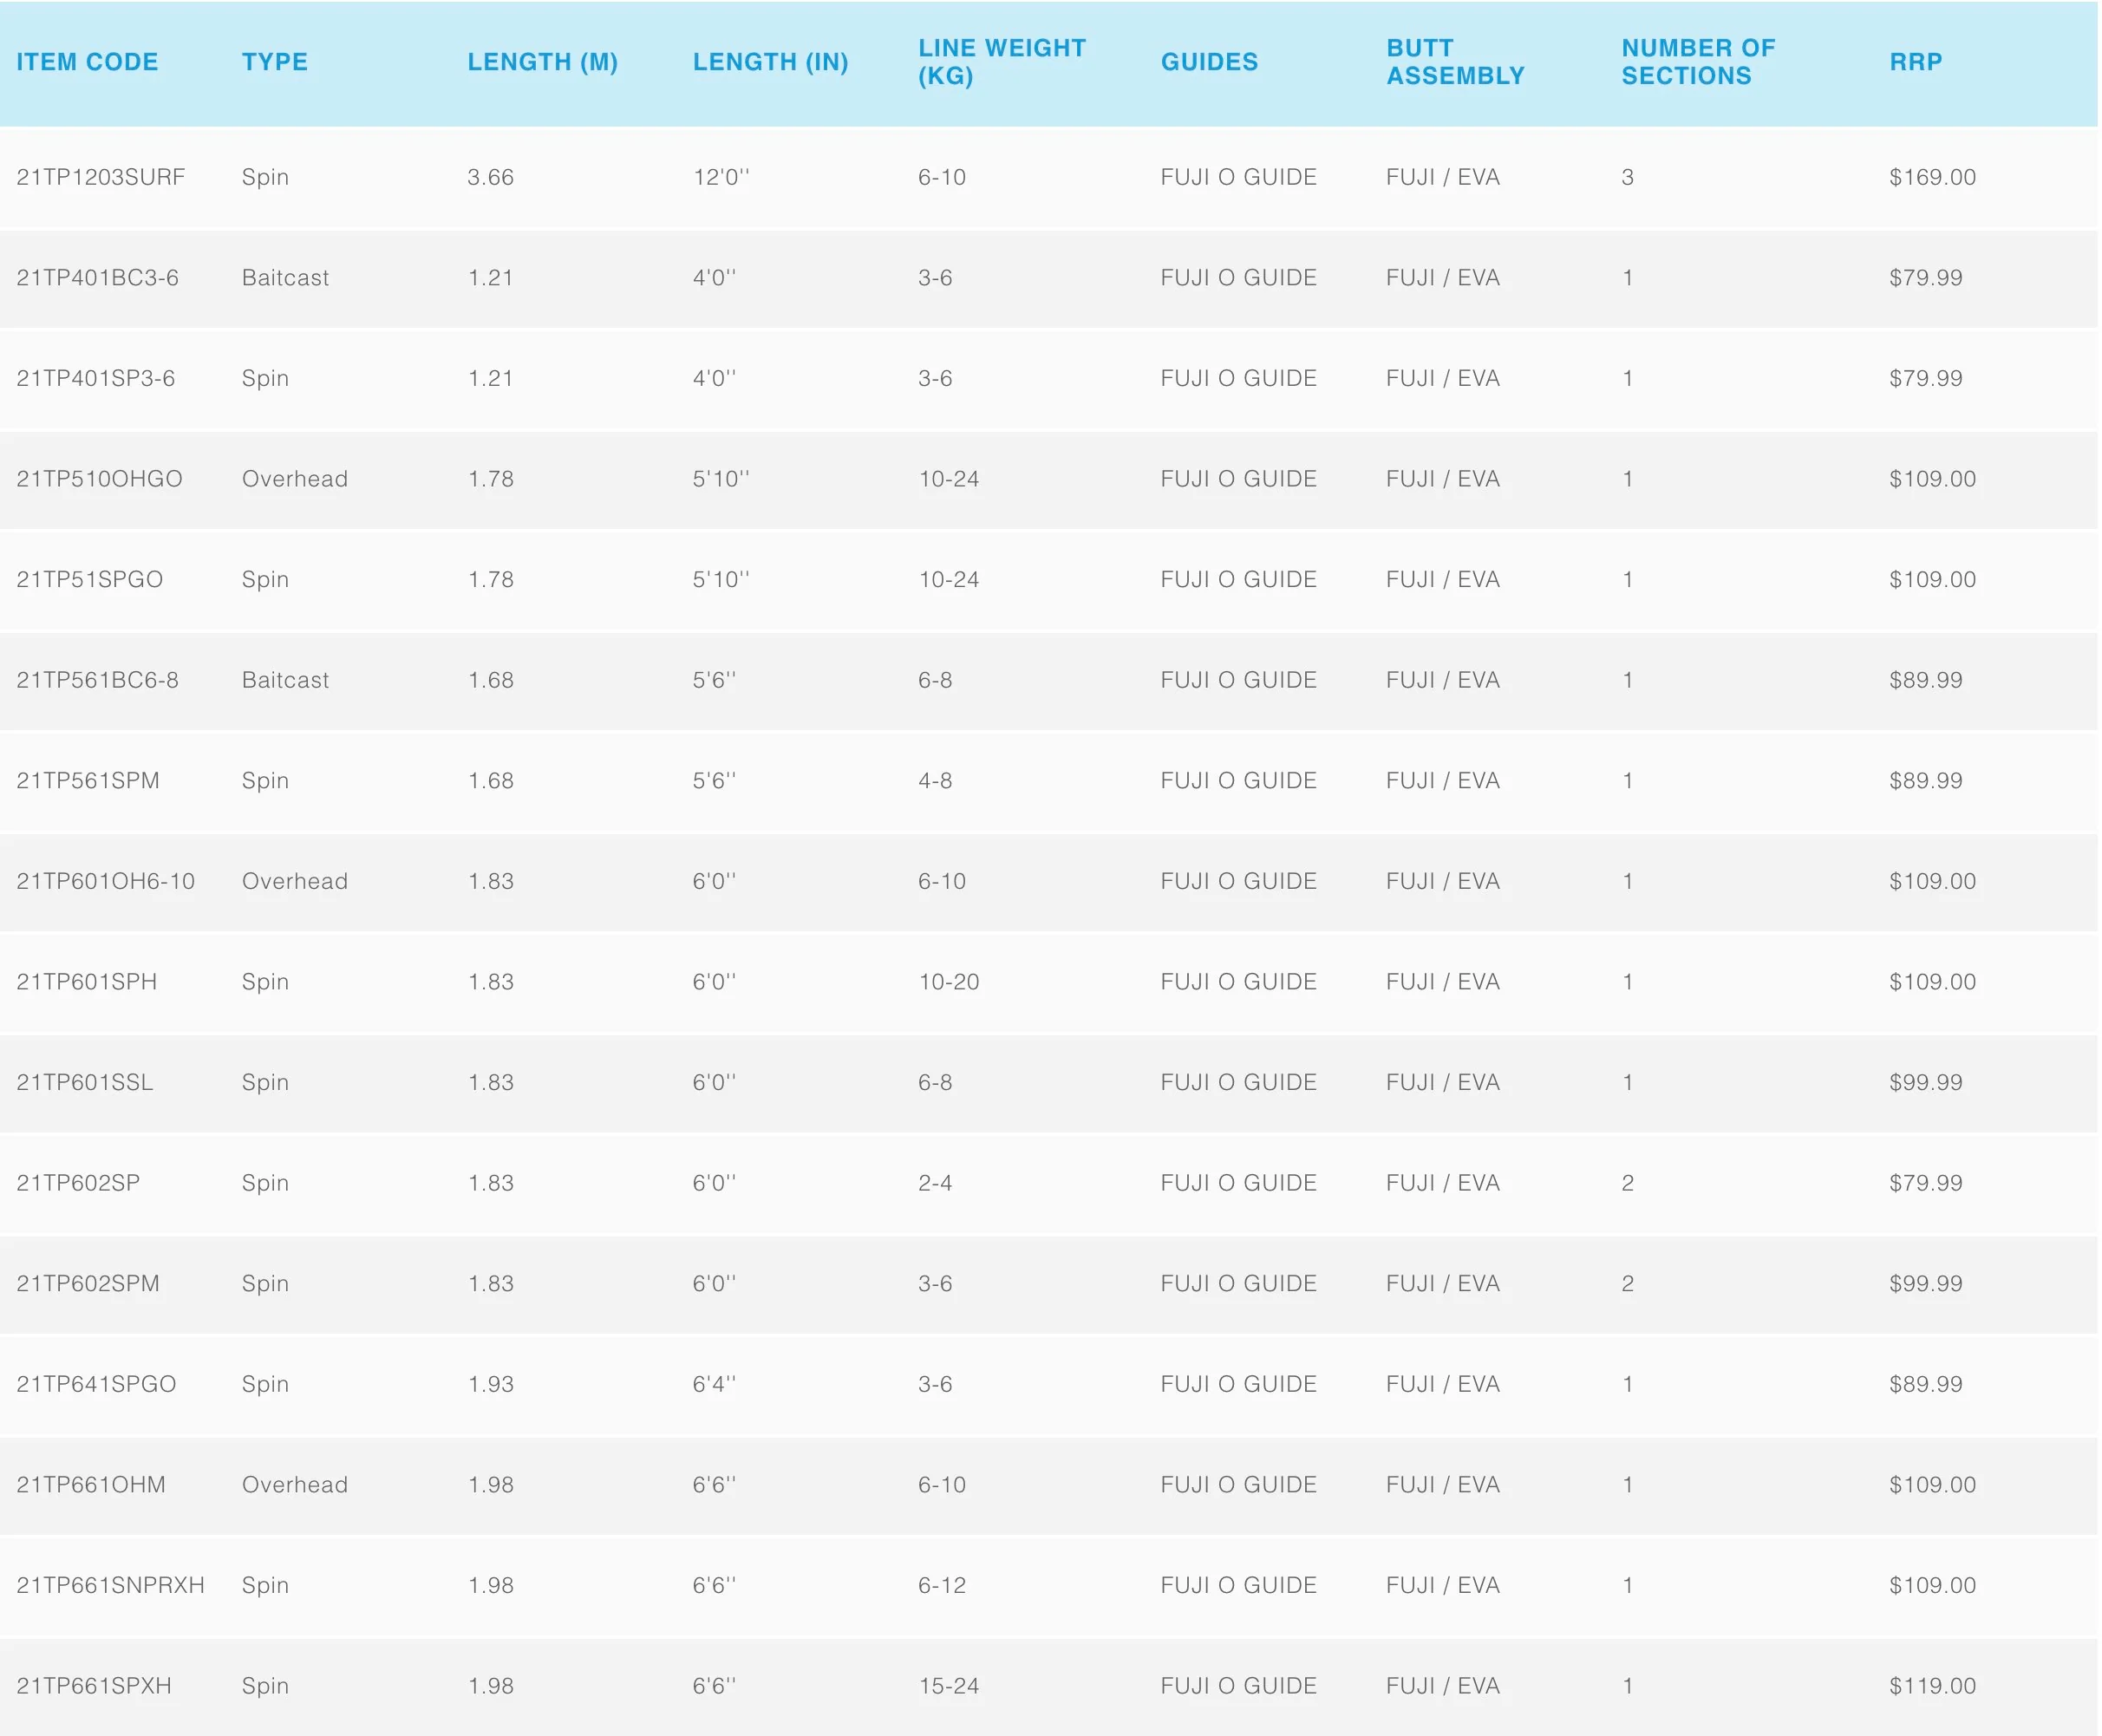This screenshot has height=1736, width=2102.
Task: Click 5'6'' length in the 21TP561BC6-8 row
Action: [x=714, y=680]
